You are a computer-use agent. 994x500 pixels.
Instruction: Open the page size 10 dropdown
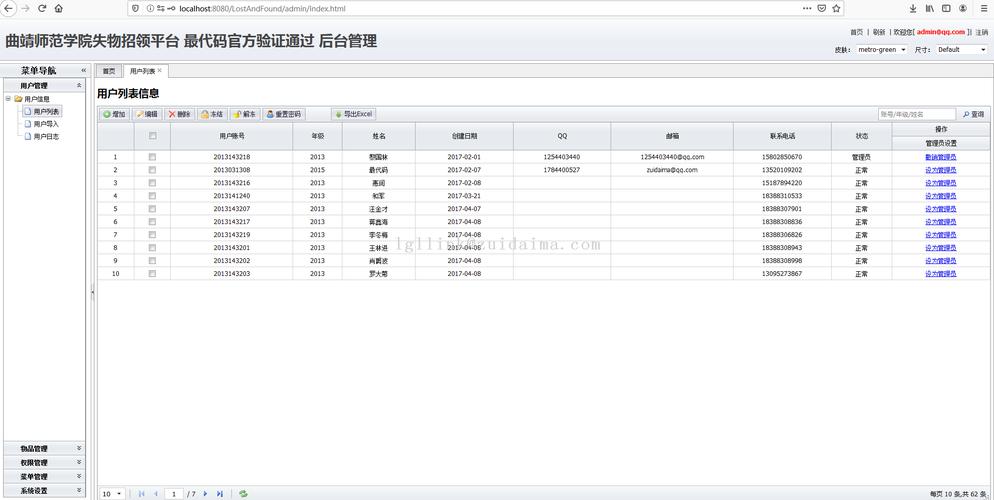point(113,494)
